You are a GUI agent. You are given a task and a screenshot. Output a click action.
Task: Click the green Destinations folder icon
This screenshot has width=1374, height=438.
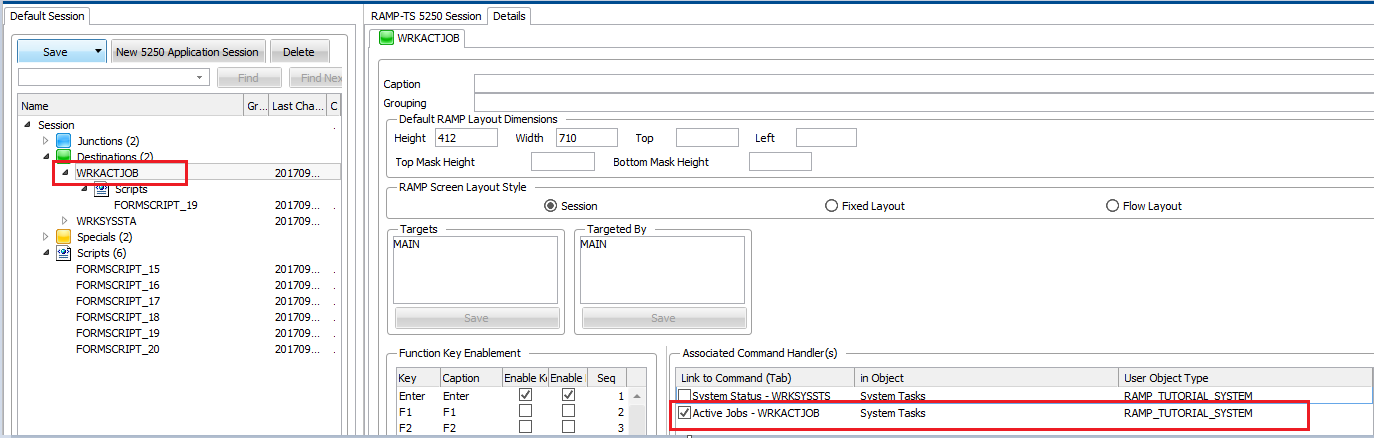point(64,157)
